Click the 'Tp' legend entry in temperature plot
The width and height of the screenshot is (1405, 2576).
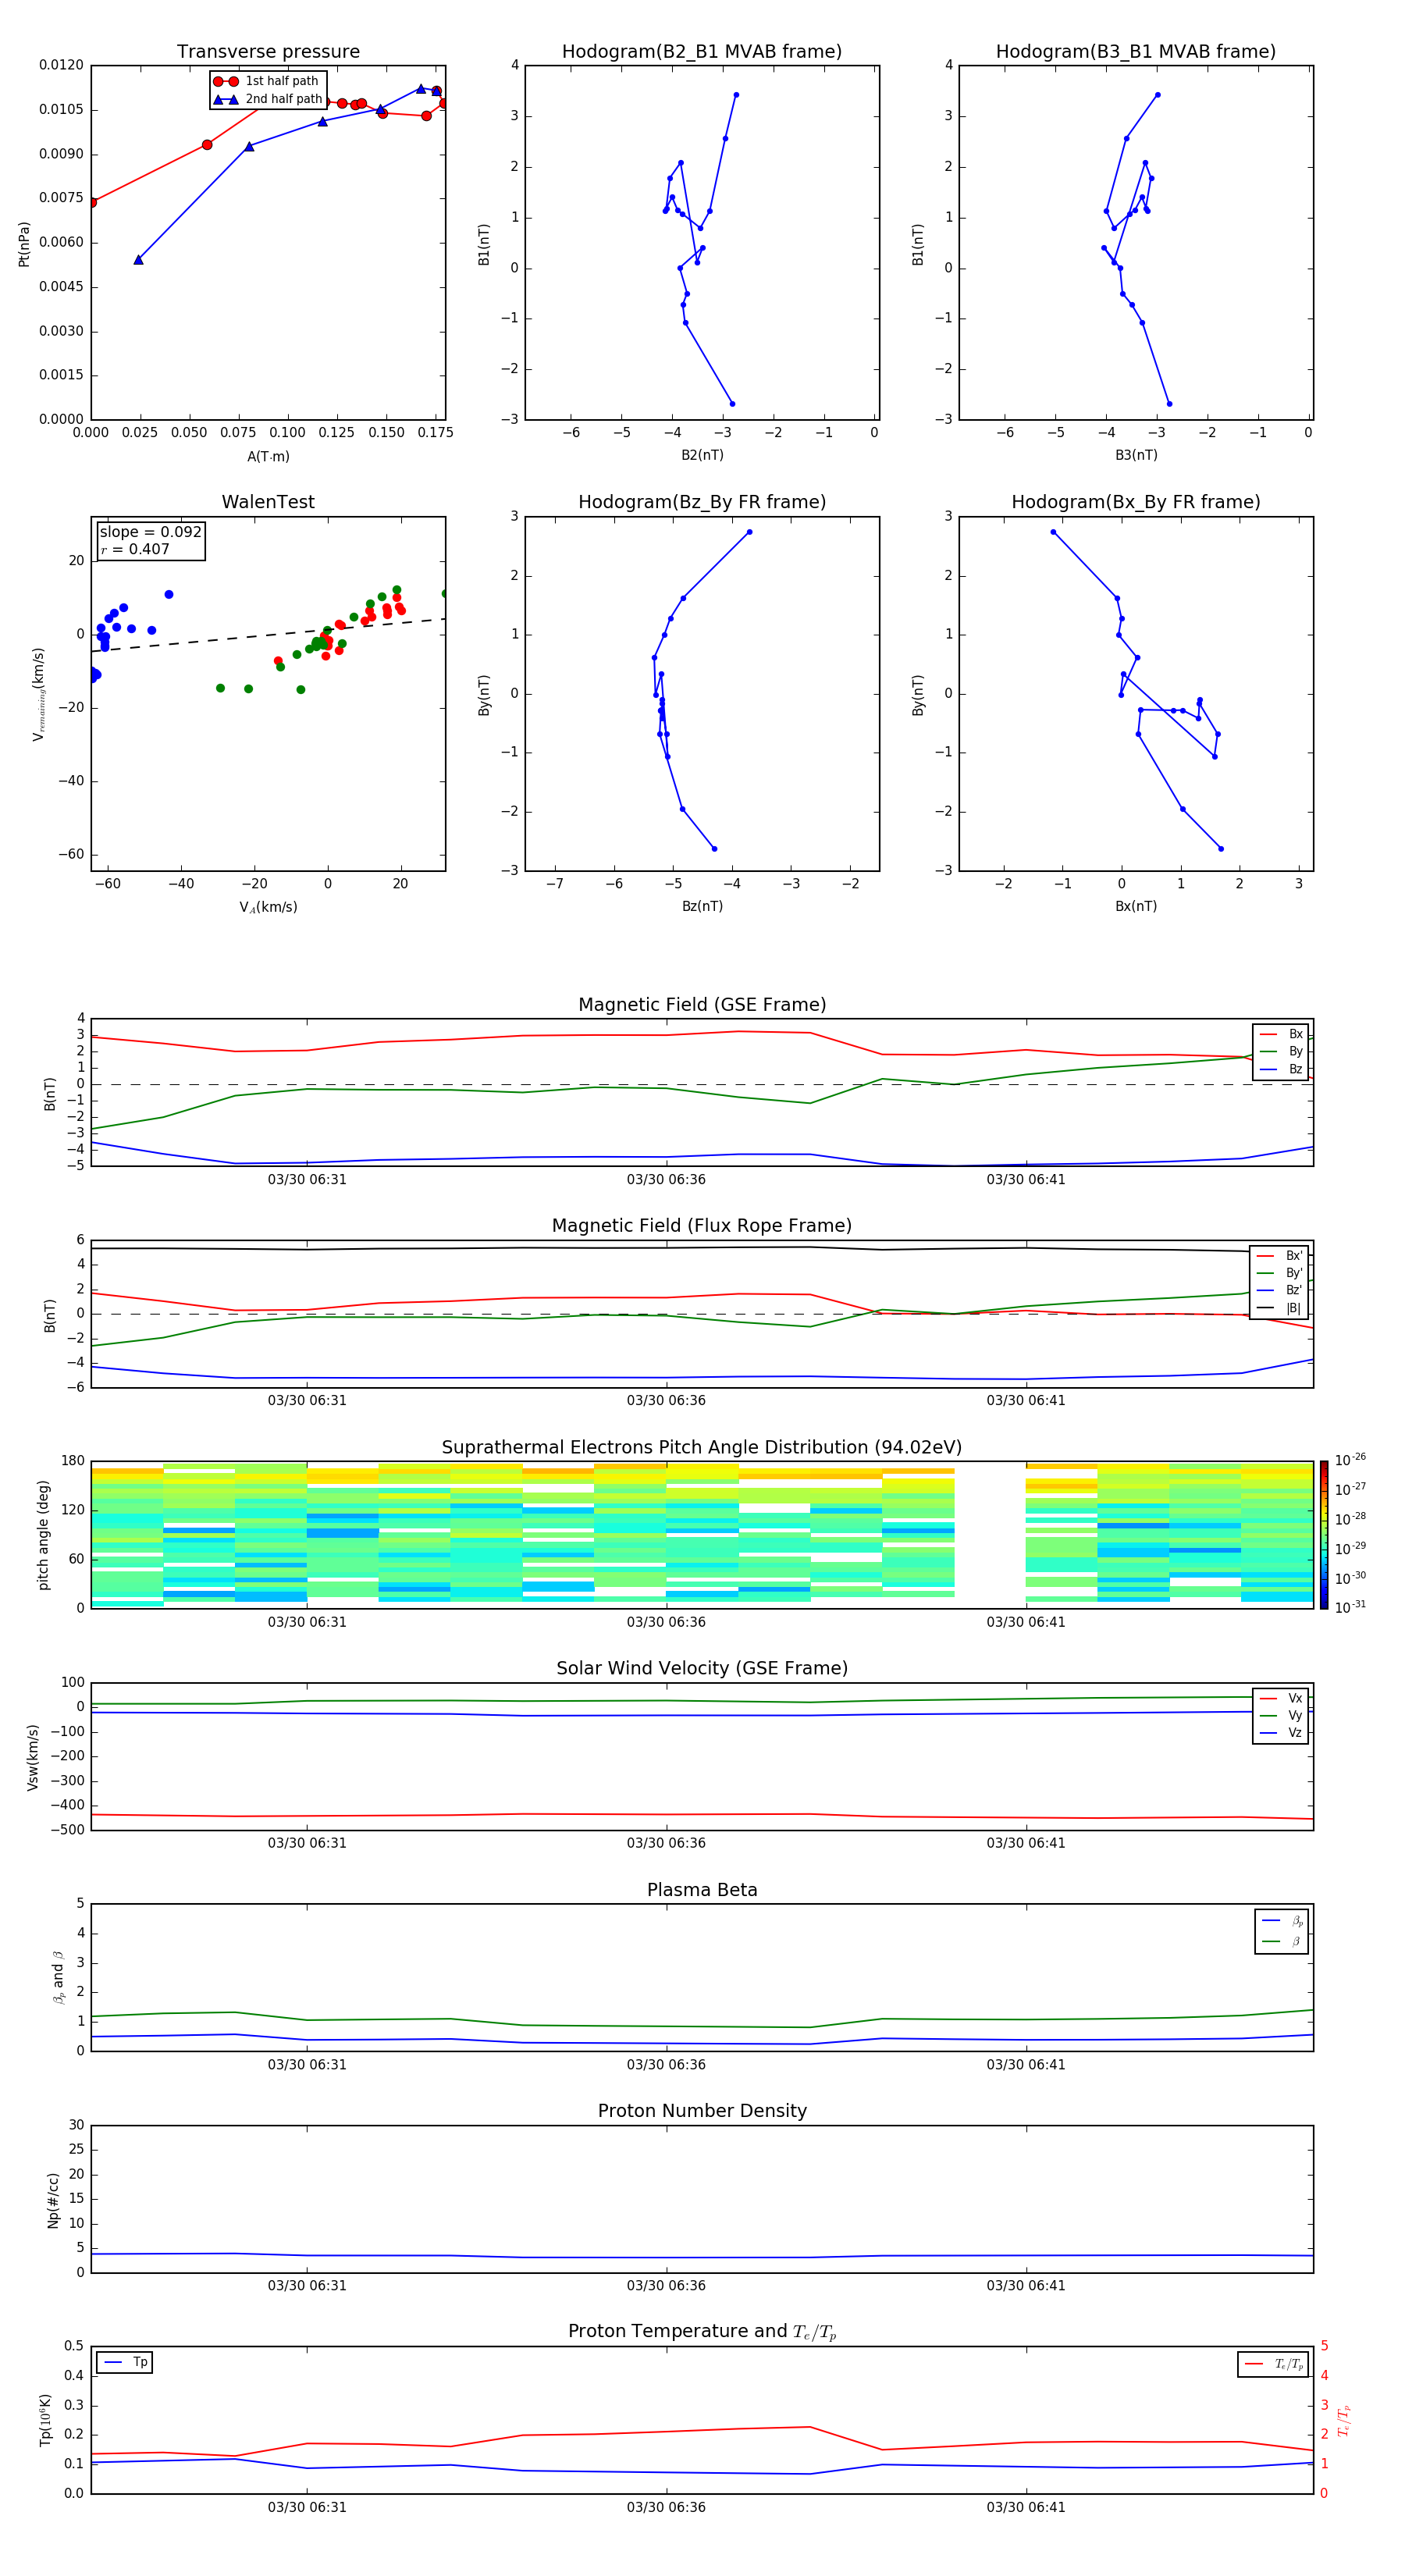pyautogui.click(x=125, y=2362)
